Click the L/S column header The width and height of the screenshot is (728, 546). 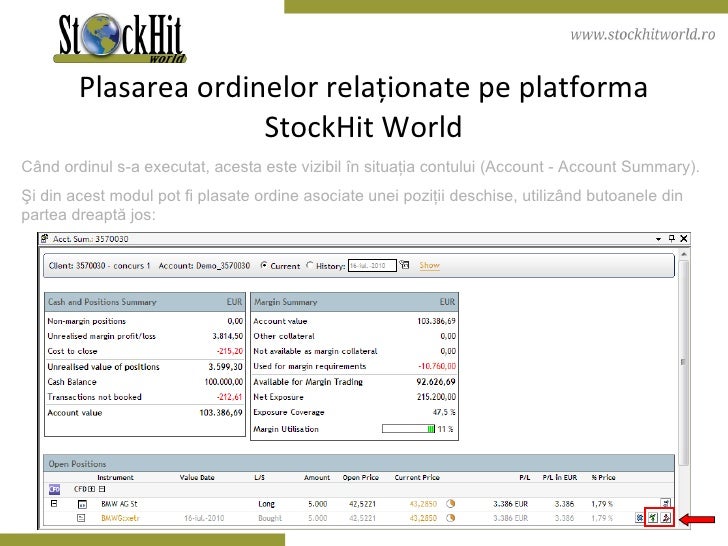260,477
